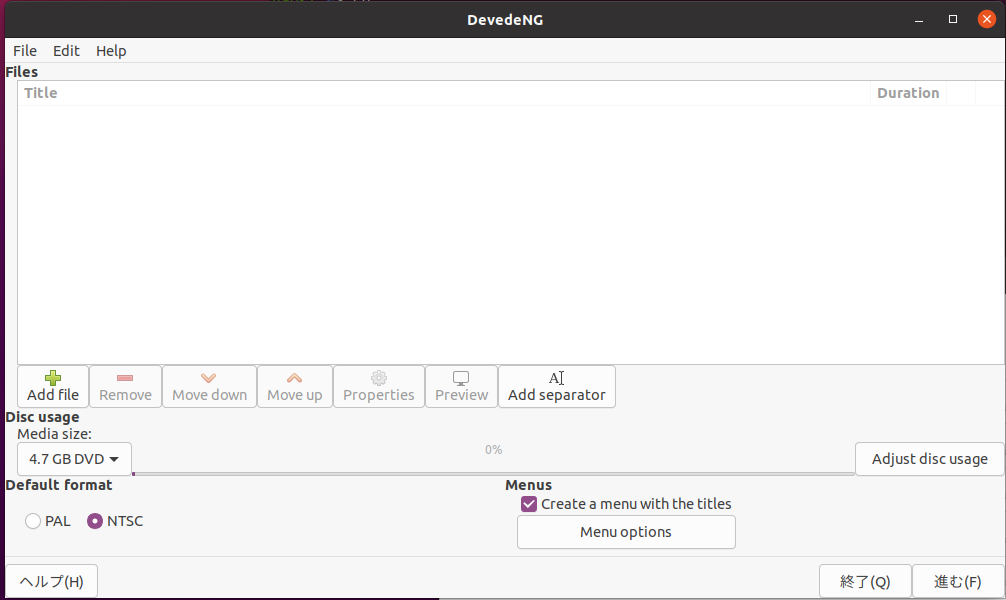1006x600 pixels.
Task: Toggle Create a menu with the titles
Action: pyautogui.click(x=529, y=504)
